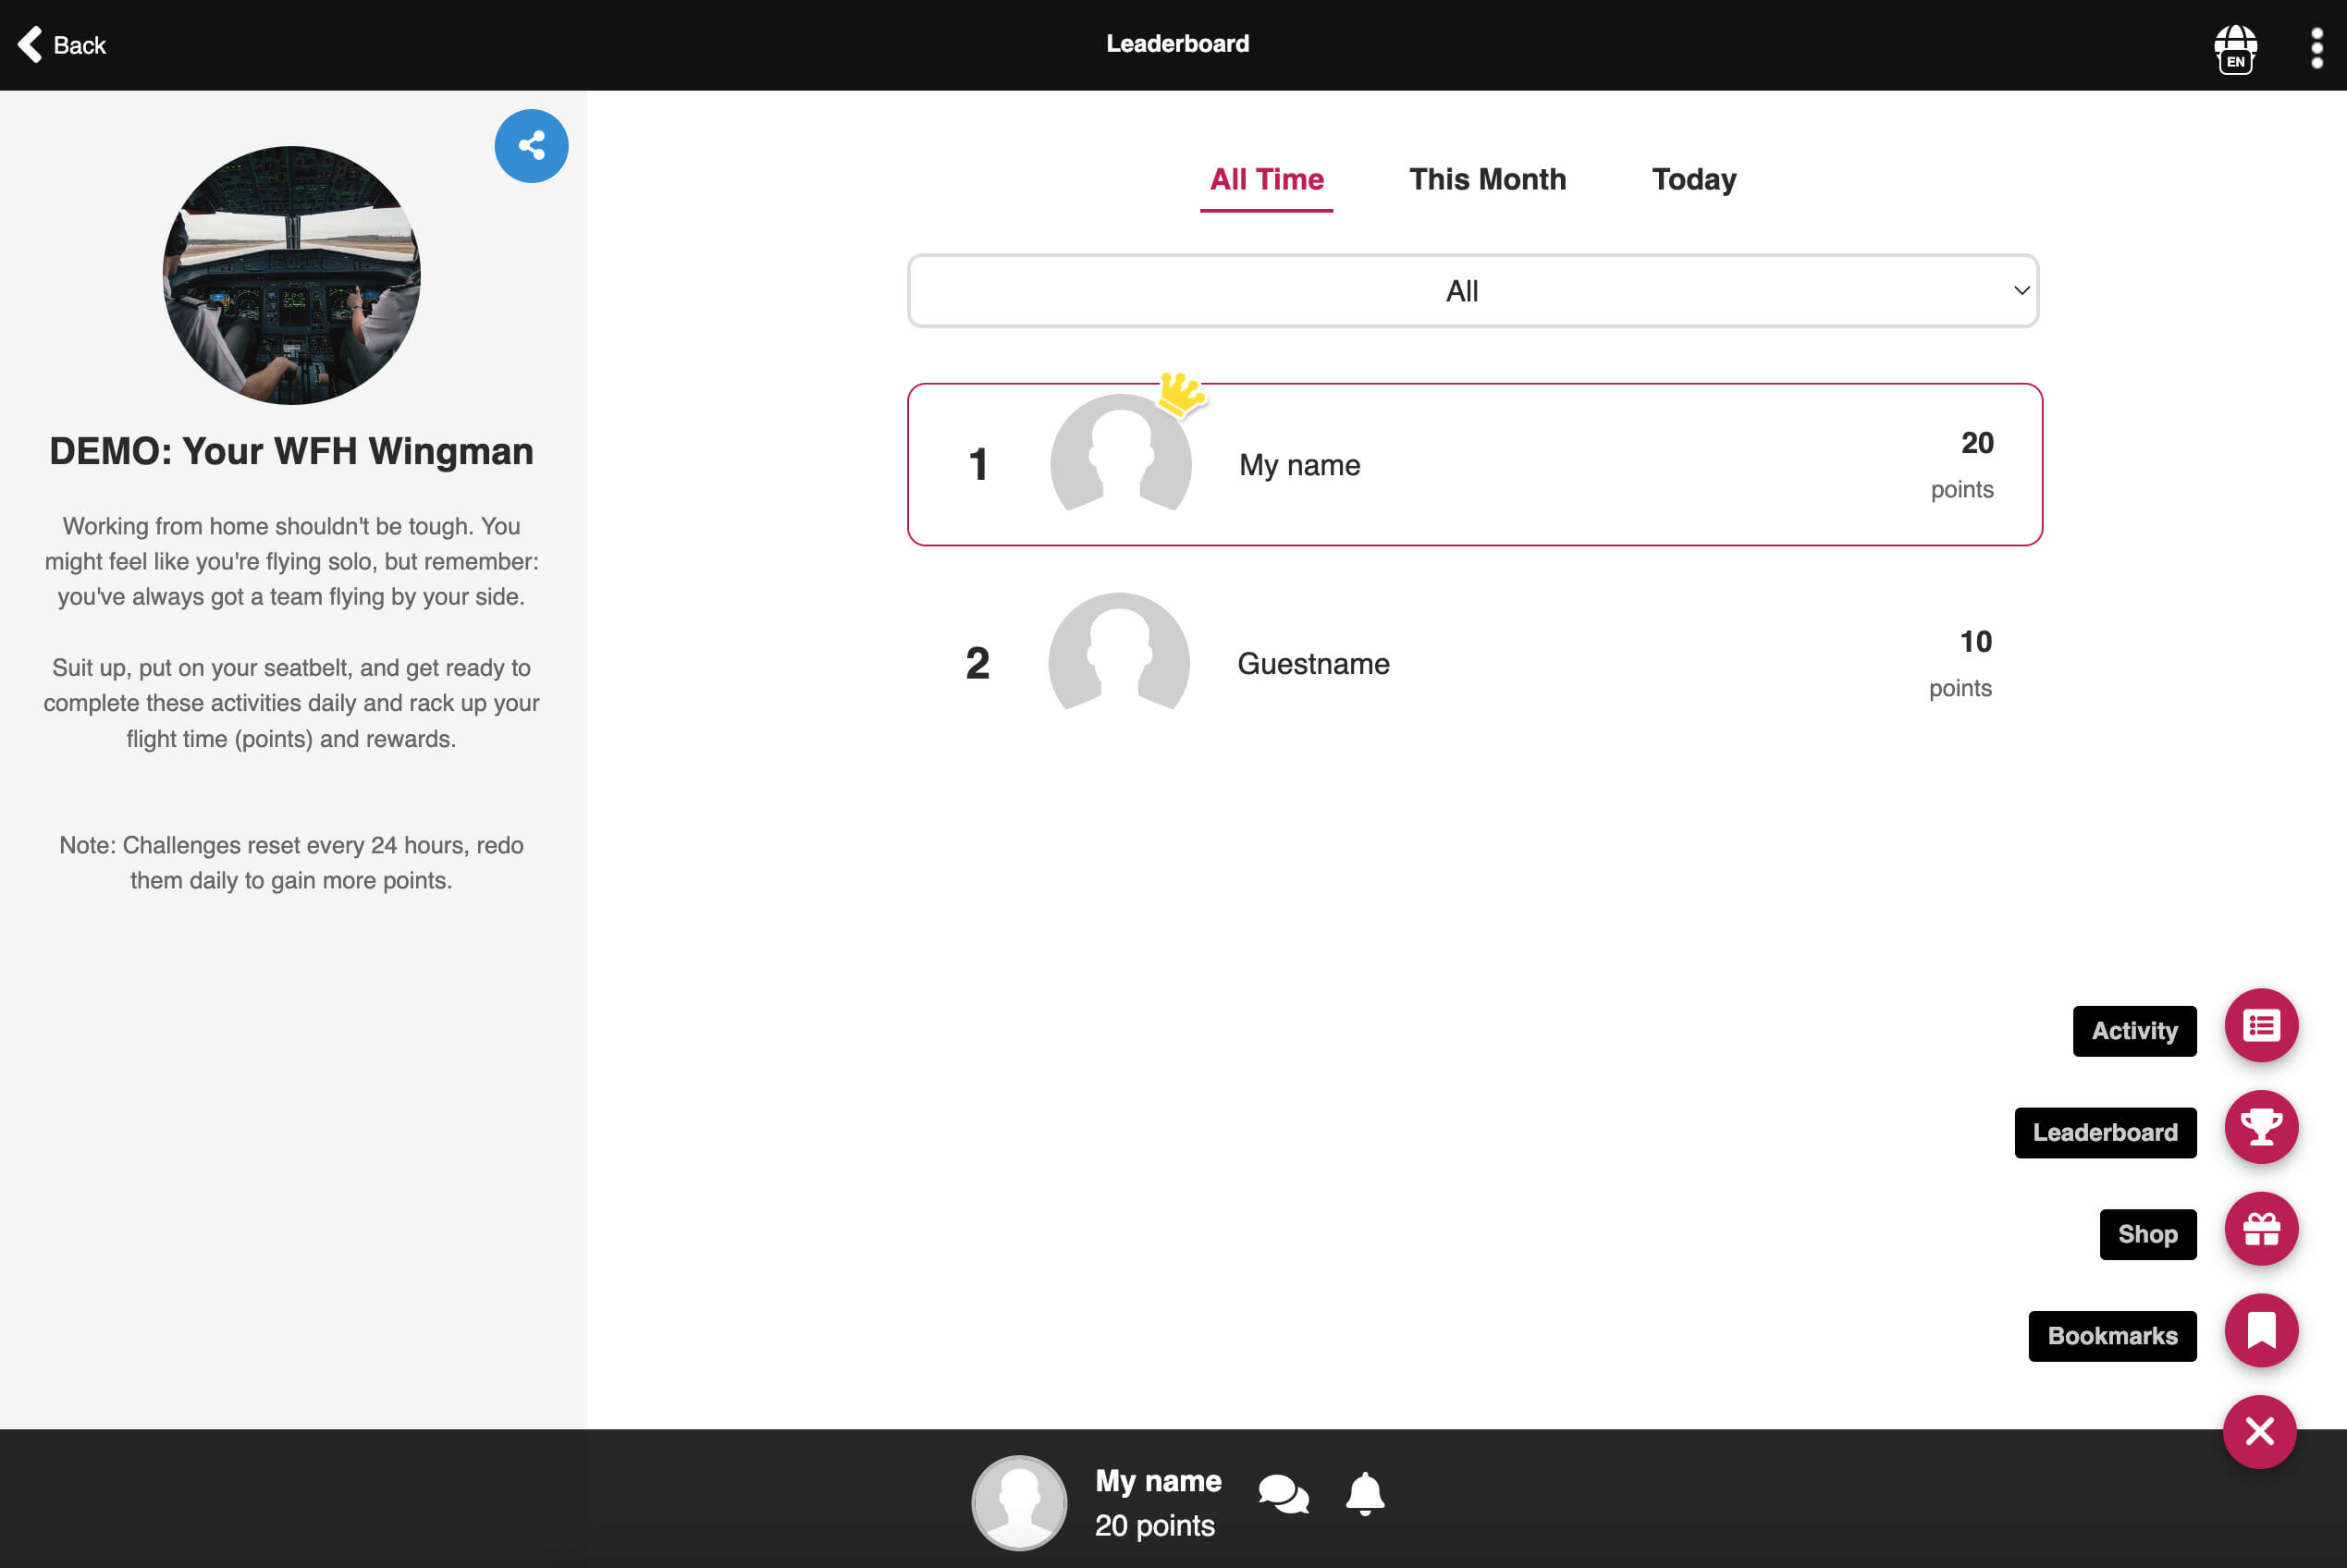Viewport: 2347px width, 1568px height.
Task: Open the Activity list icon
Action: [x=2261, y=1025]
